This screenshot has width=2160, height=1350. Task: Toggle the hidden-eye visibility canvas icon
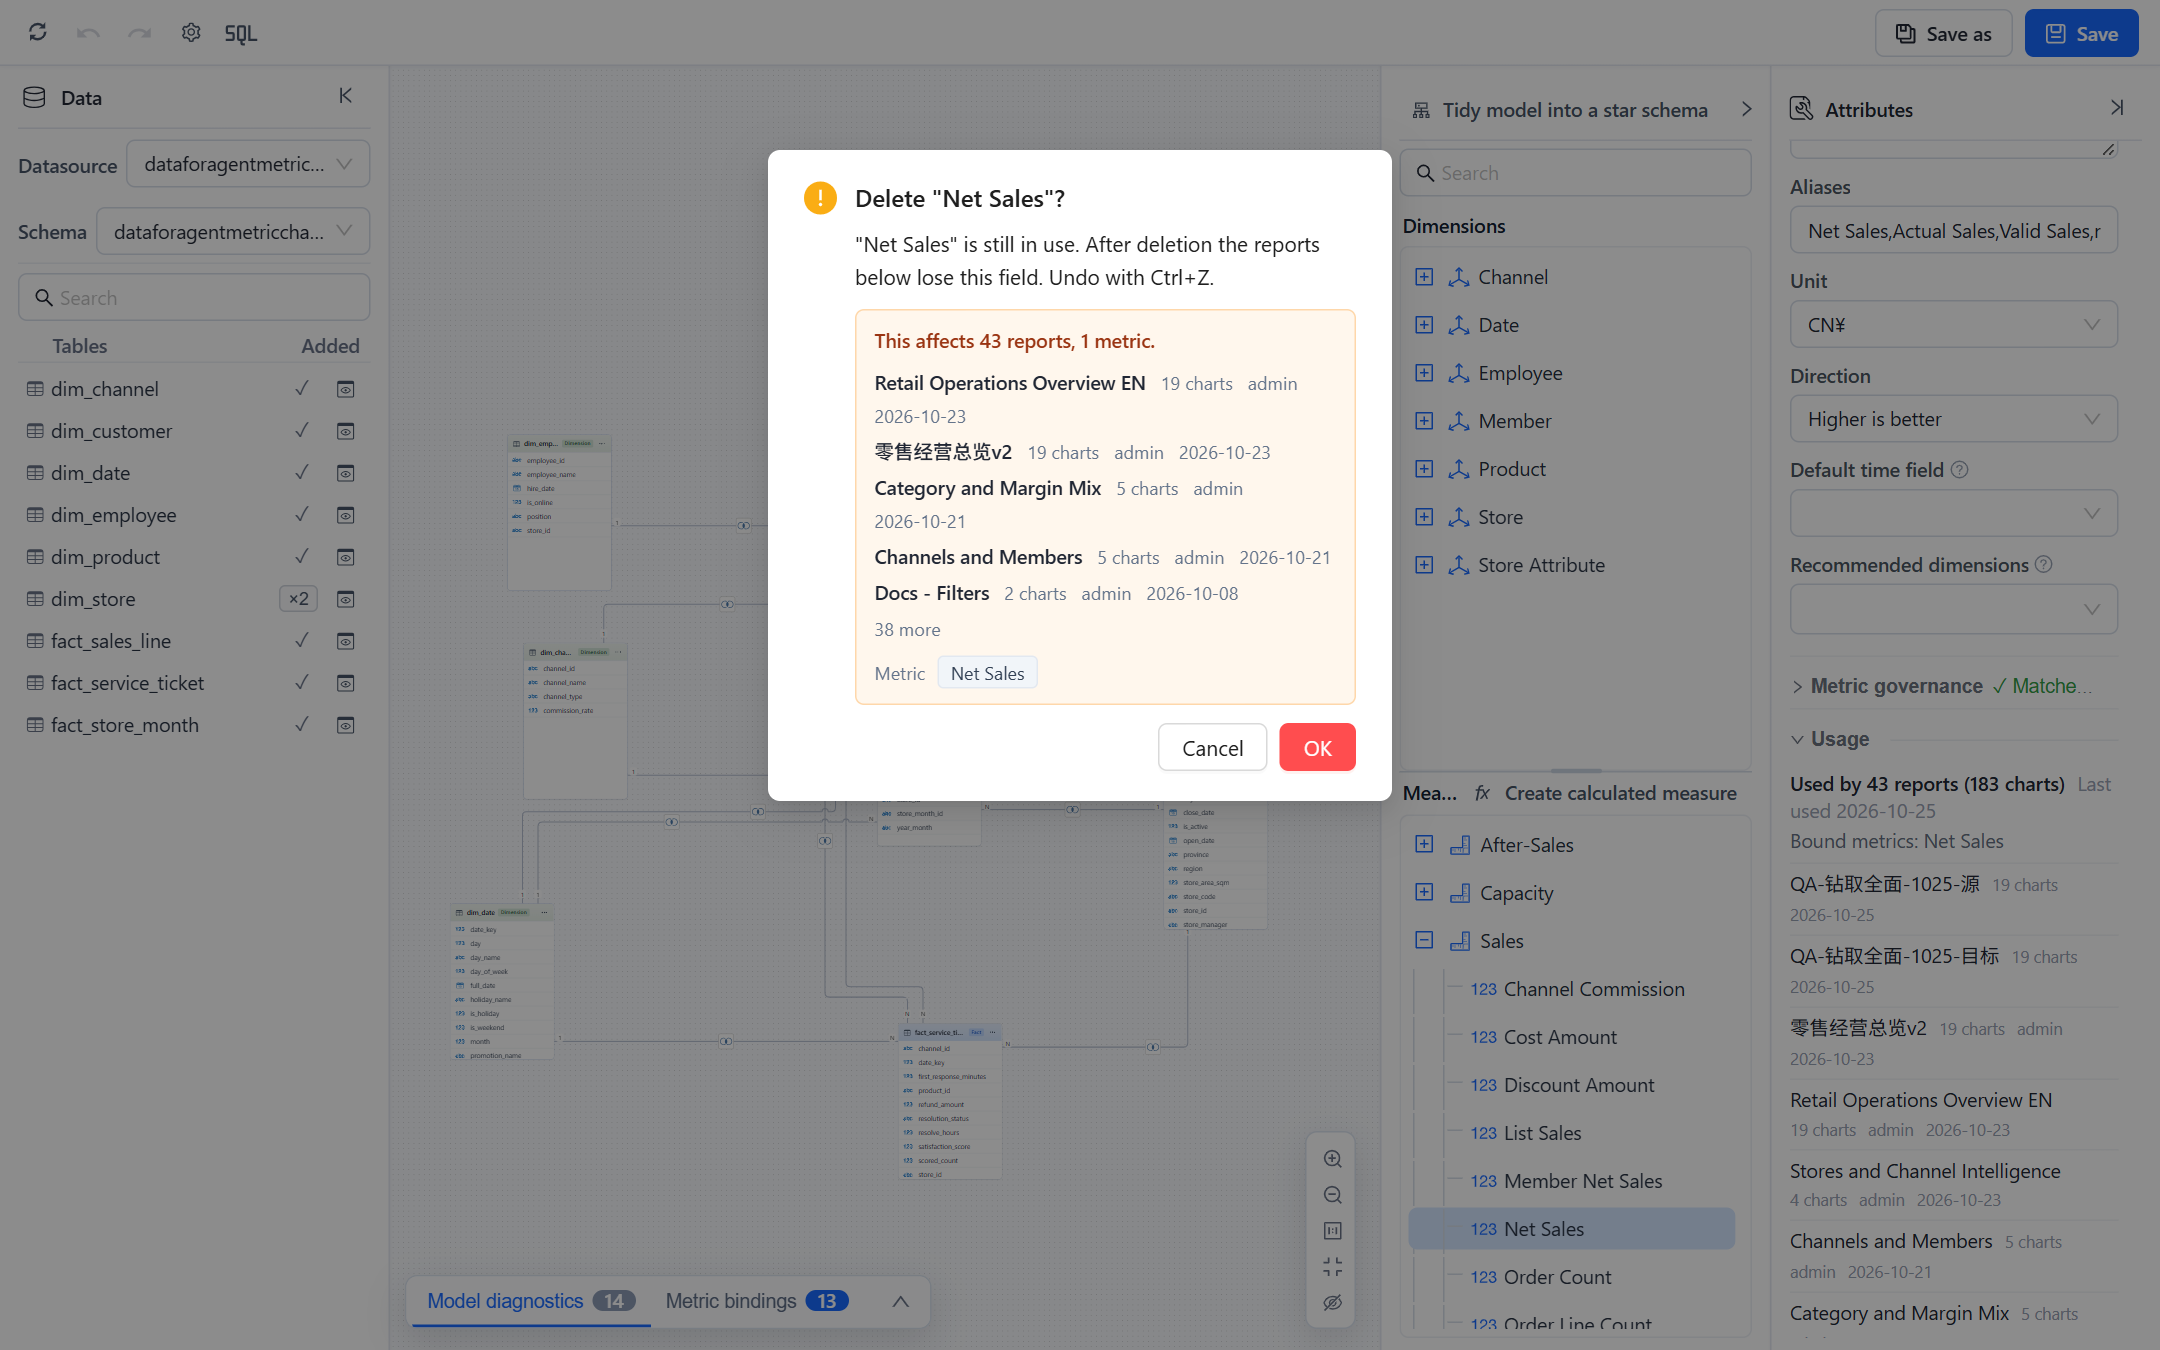tap(1332, 1303)
